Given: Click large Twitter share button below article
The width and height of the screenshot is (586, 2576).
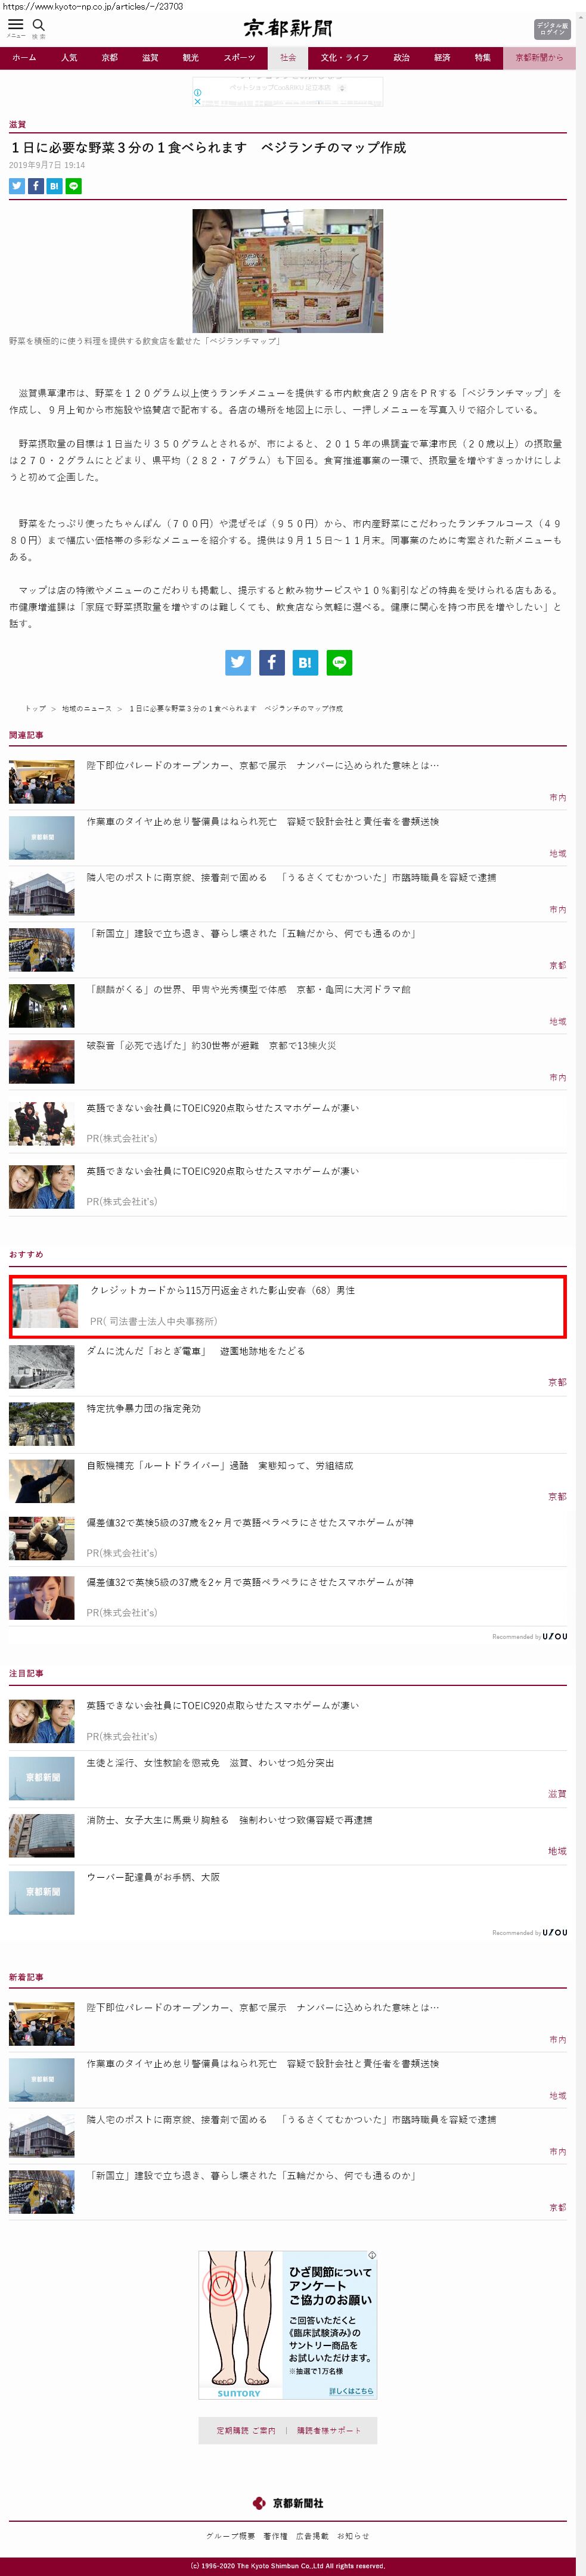Looking at the screenshot, I should point(238,662).
